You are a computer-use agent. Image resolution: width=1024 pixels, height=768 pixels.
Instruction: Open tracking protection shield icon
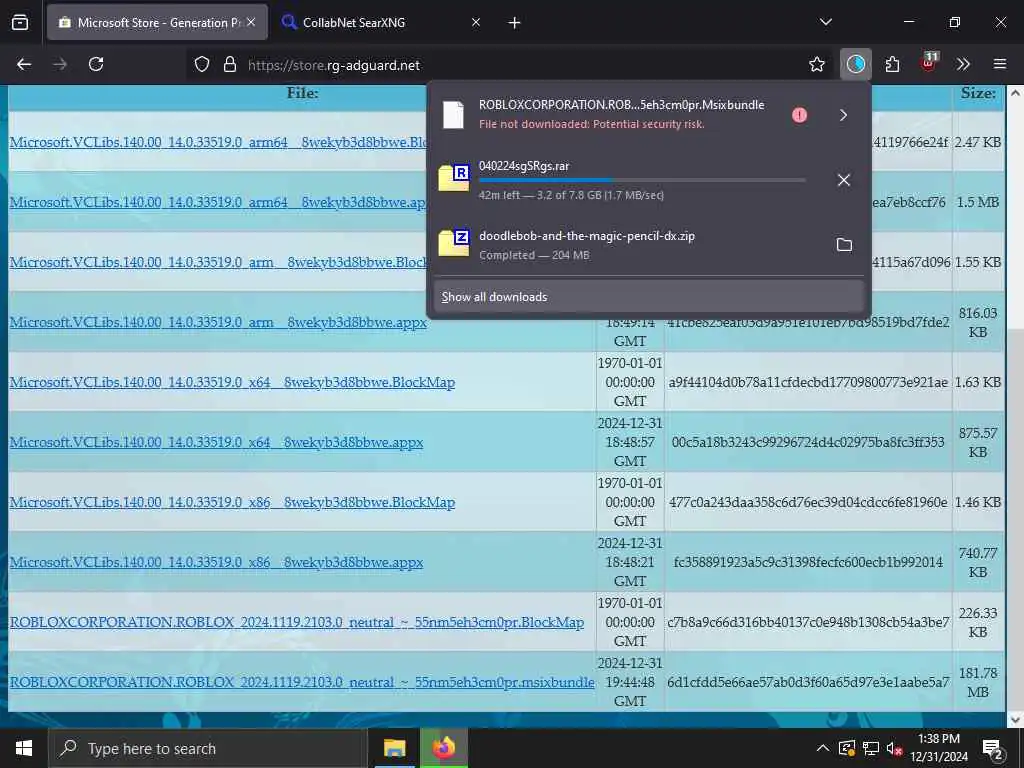tap(202, 65)
